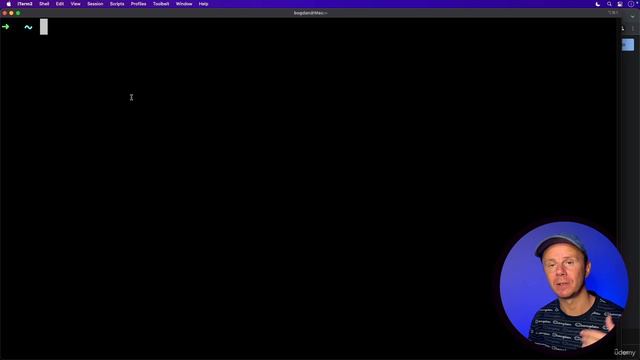Image resolution: width=640 pixels, height=360 pixels.
Task: Open the Session menu
Action: [95, 4]
